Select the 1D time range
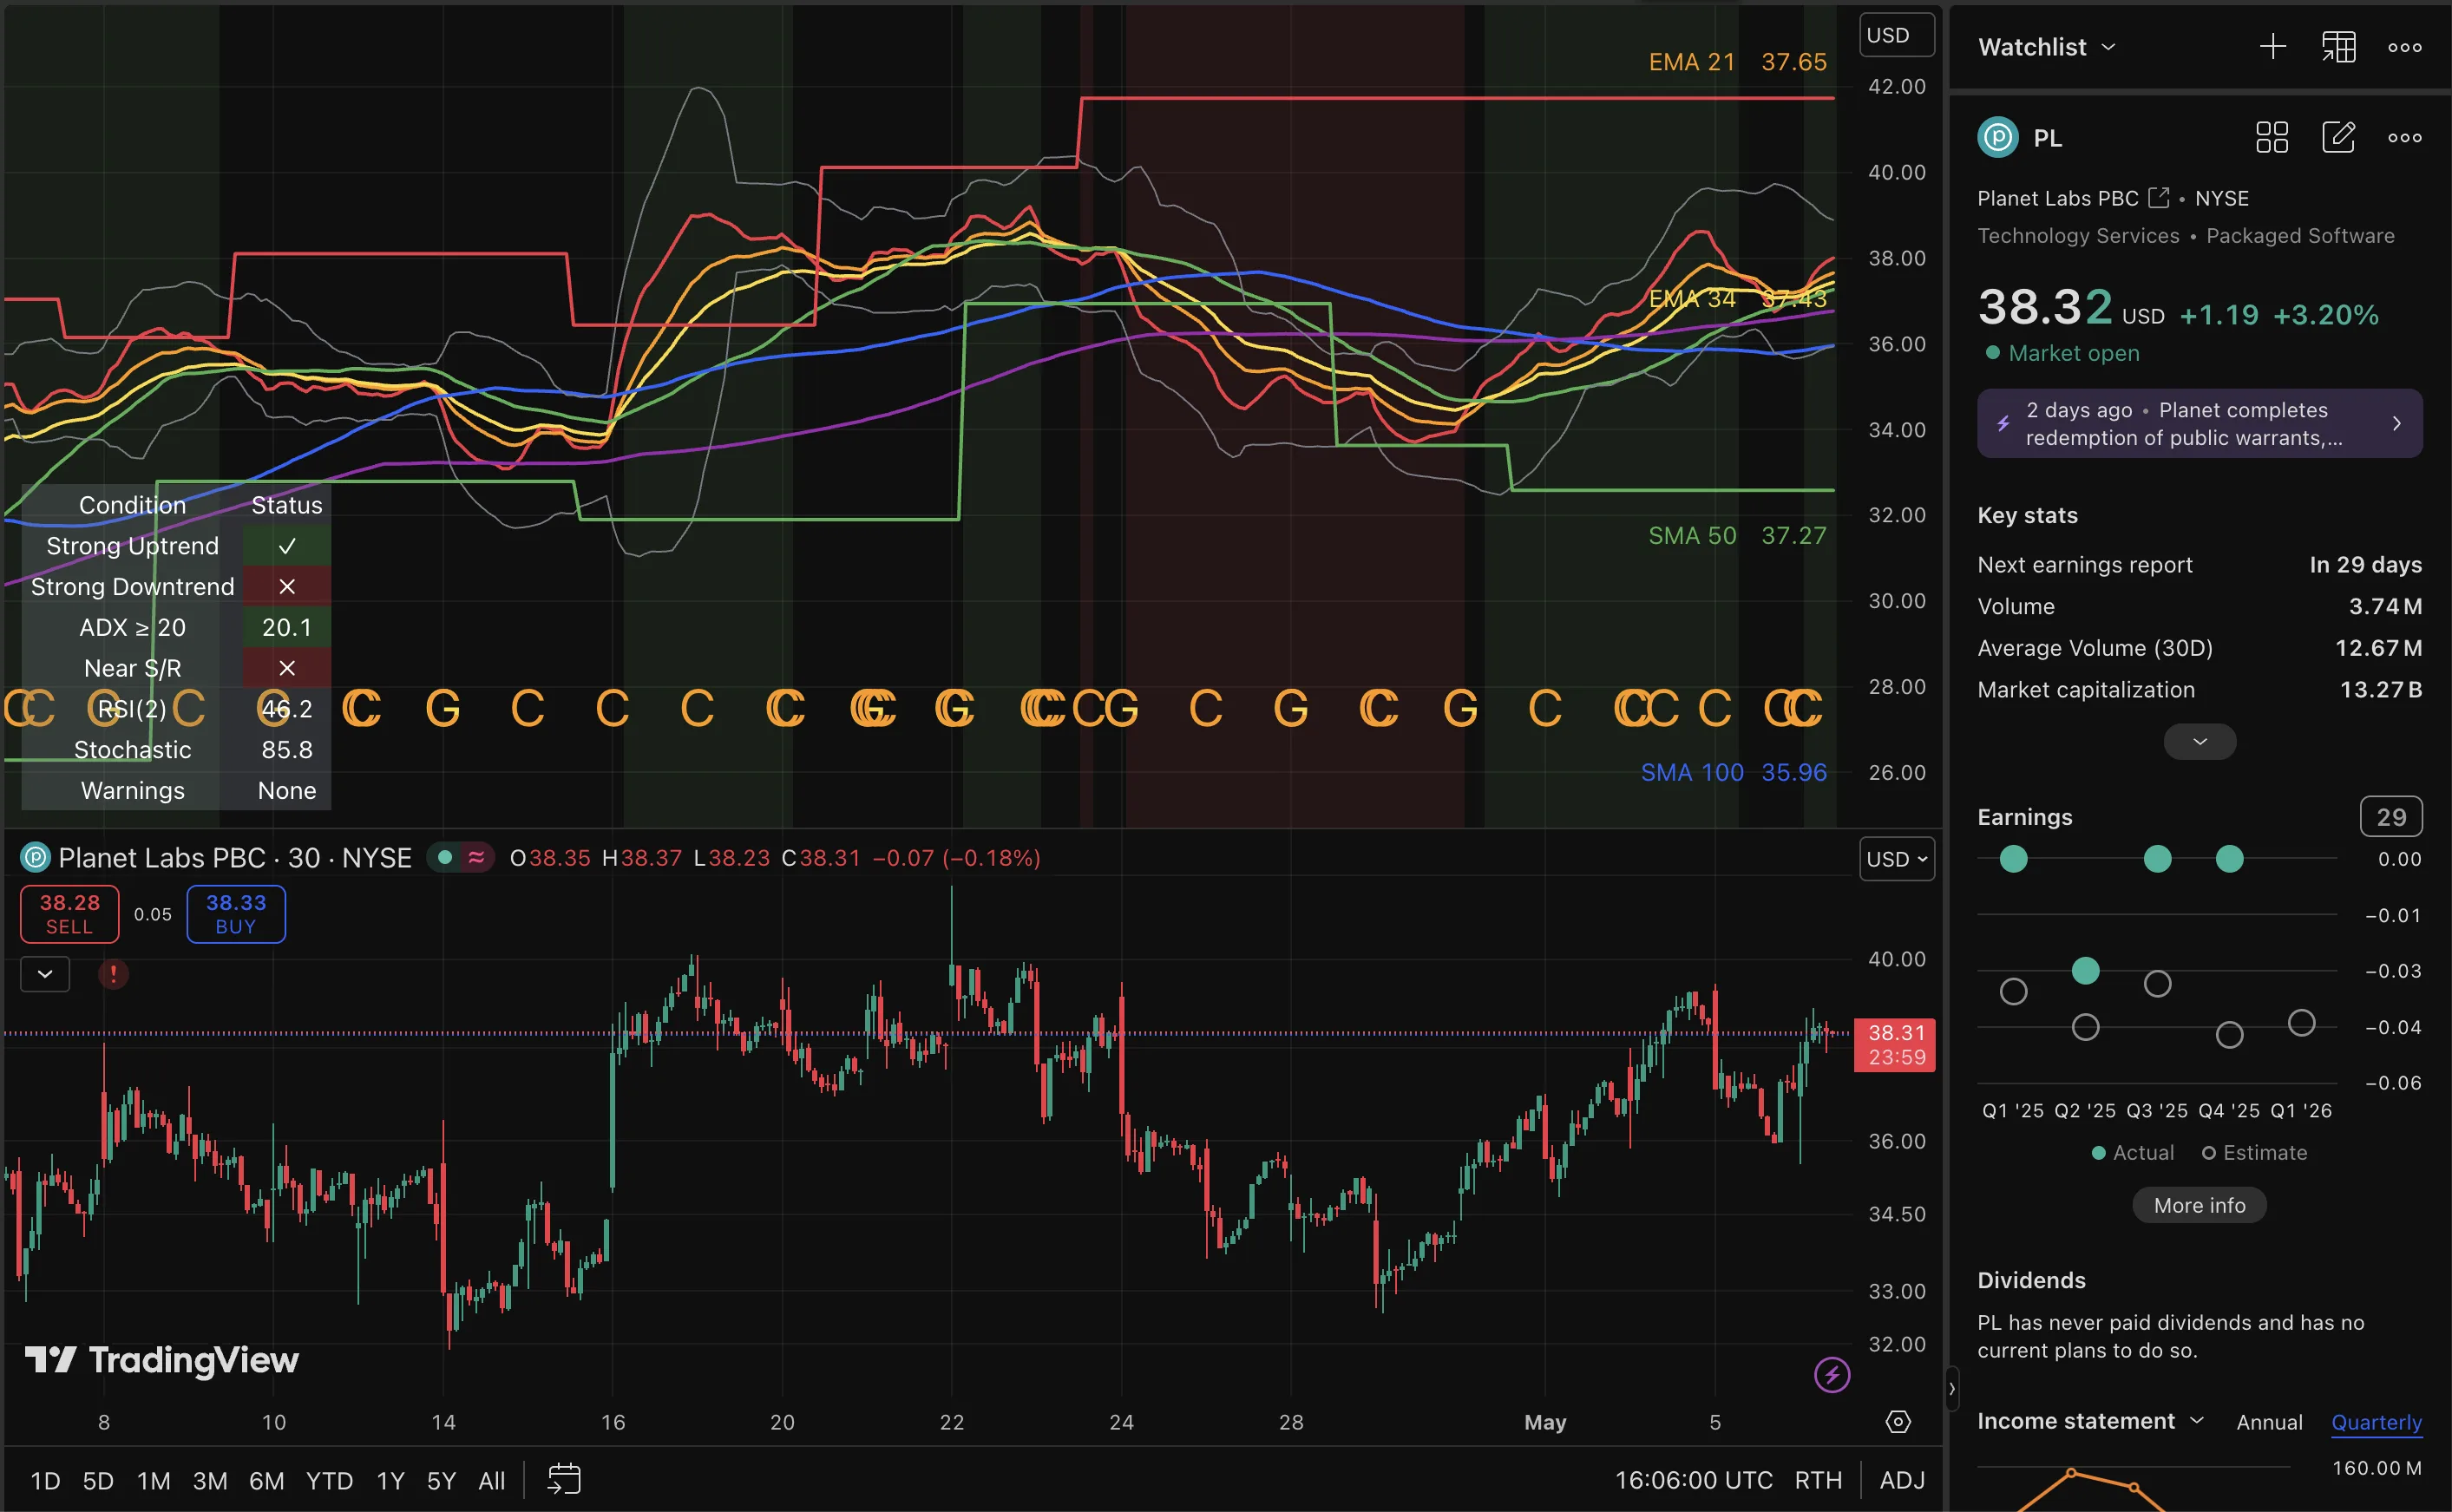Screen dimensions: 2452x1512 click(x=45, y=1480)
